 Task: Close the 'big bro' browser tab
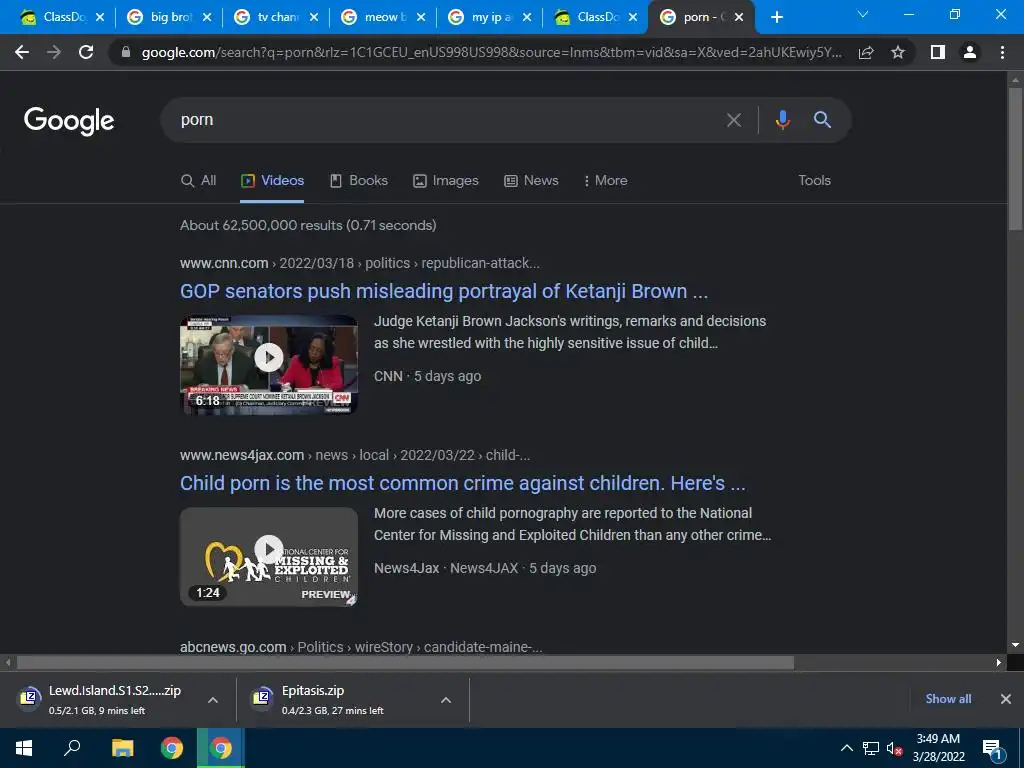207,17
